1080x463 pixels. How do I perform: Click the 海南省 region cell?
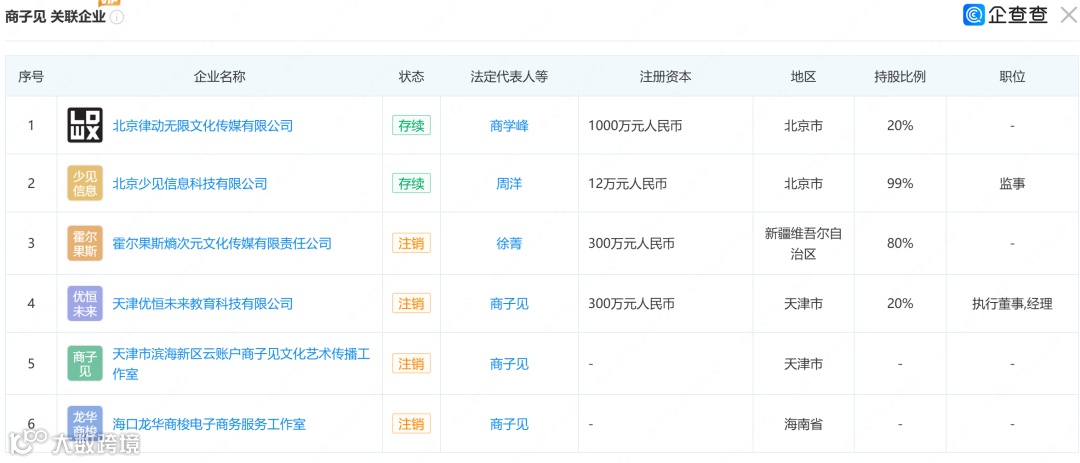803,424
